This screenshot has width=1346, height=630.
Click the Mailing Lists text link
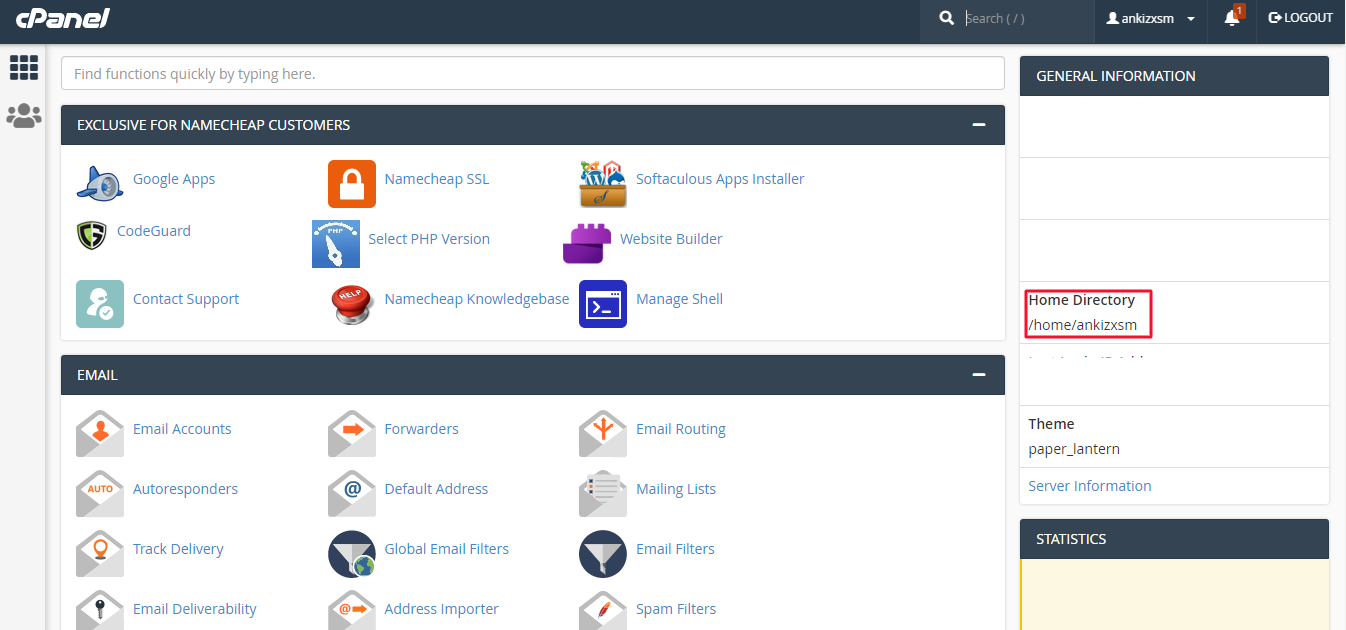point(676,489)
